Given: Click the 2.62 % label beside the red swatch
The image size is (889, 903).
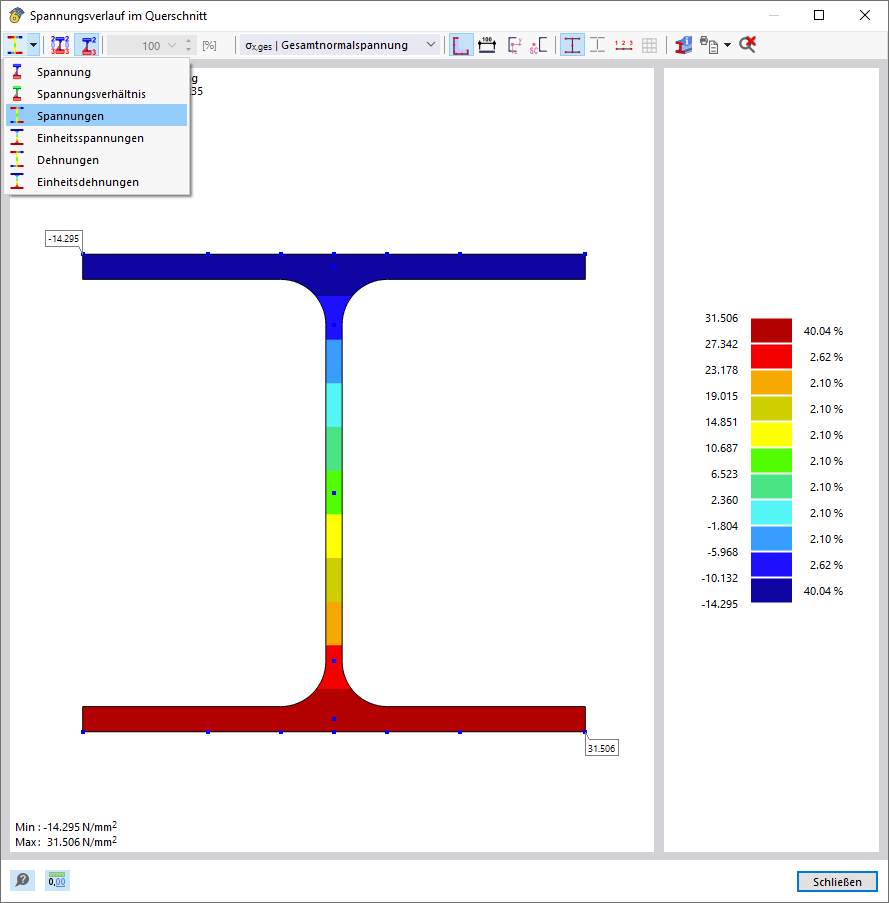Looking at the screenshot, I should click(x=826, y=357).
